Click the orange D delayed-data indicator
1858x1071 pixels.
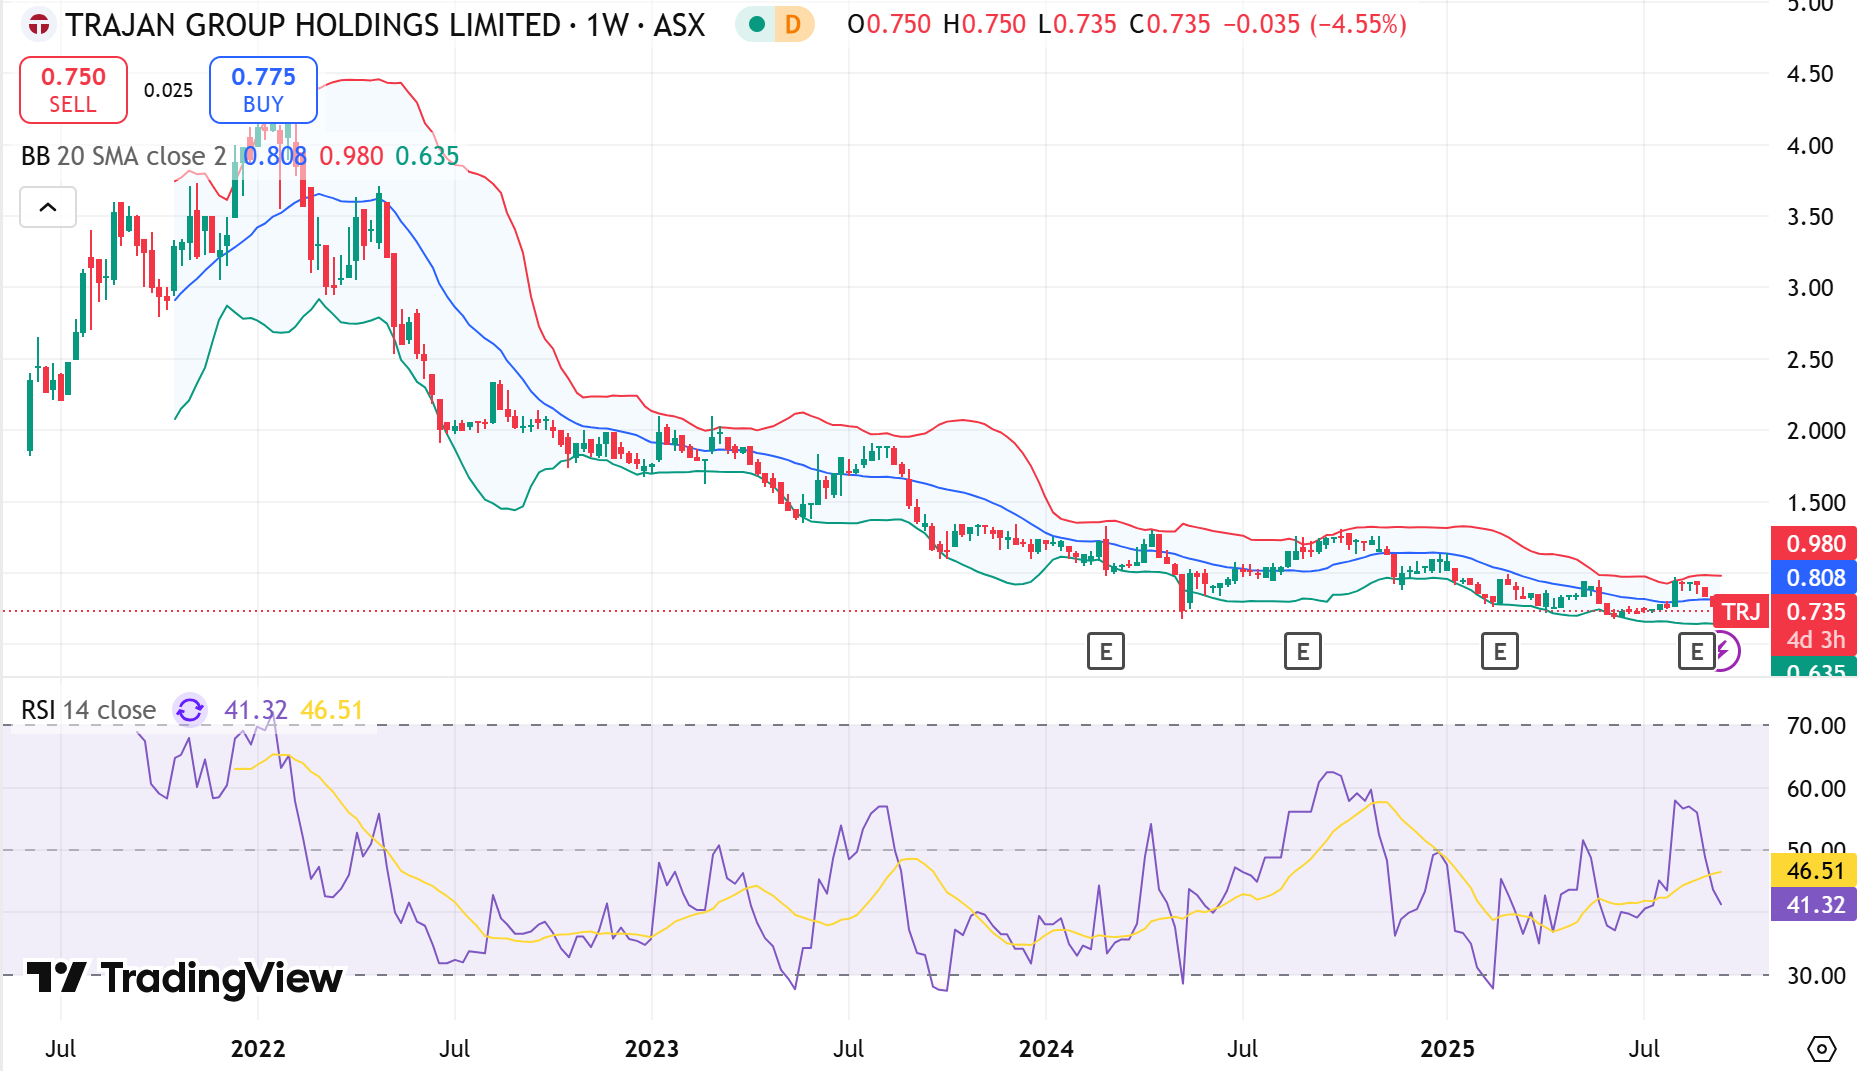[793, 25]
